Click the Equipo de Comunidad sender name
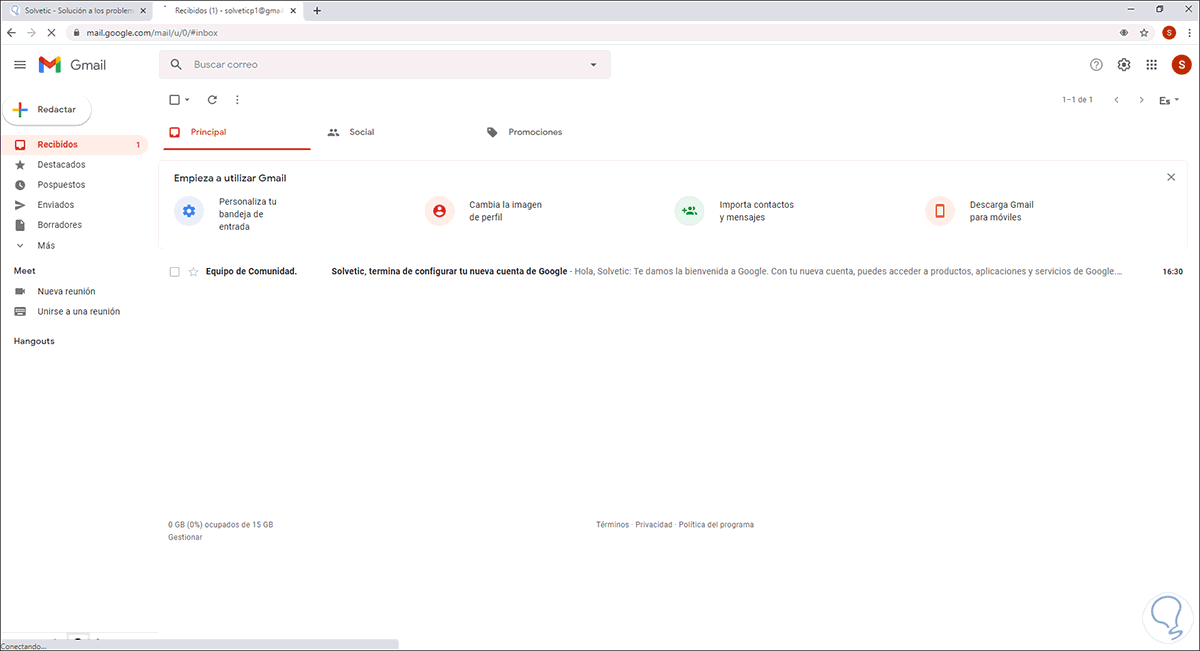The width and height of the screenshot is (1200, 651). click(251, 271)
